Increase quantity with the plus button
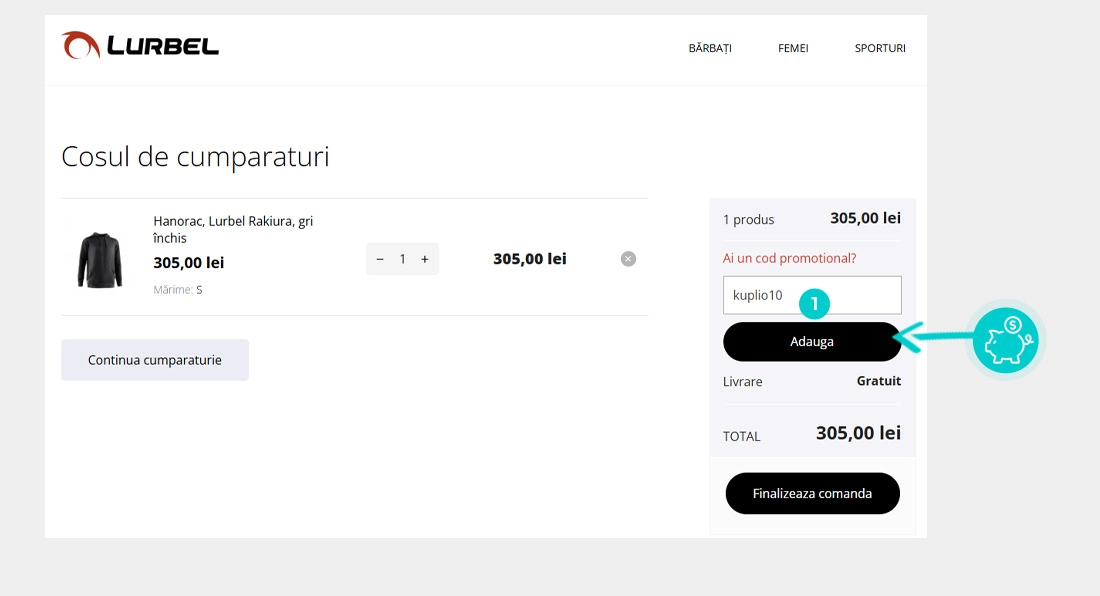The width and height of the screenshot is (1100, 596). (x=425, y=259)
